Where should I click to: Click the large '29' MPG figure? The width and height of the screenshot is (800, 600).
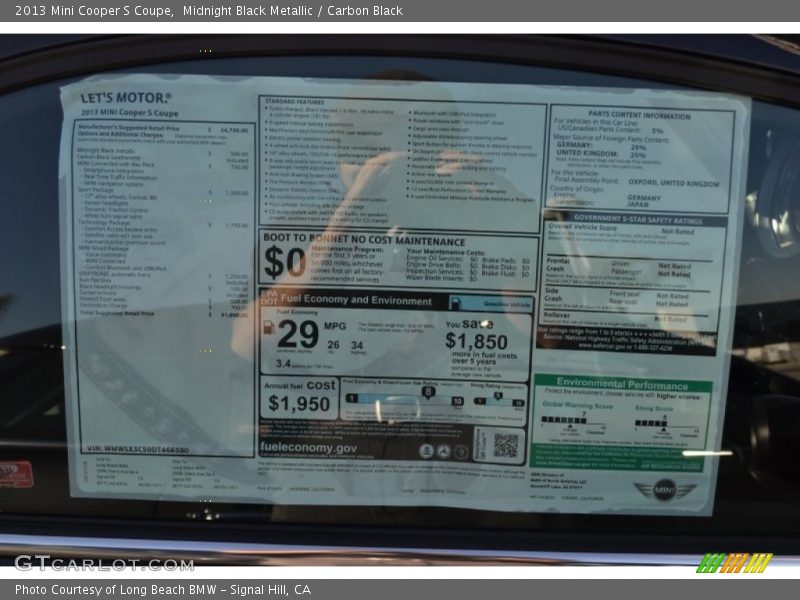click(298, 335)
